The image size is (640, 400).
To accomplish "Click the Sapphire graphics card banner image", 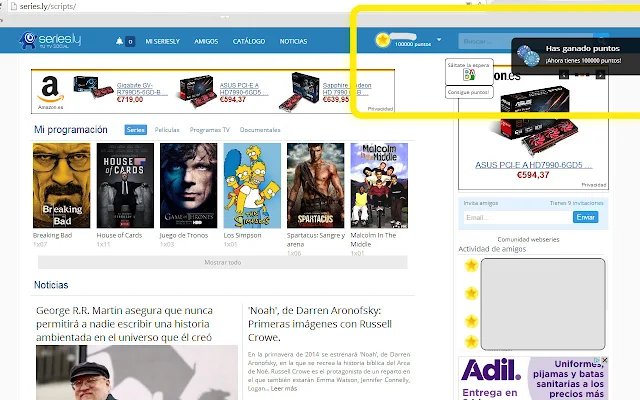I will (x=299, y=91).
